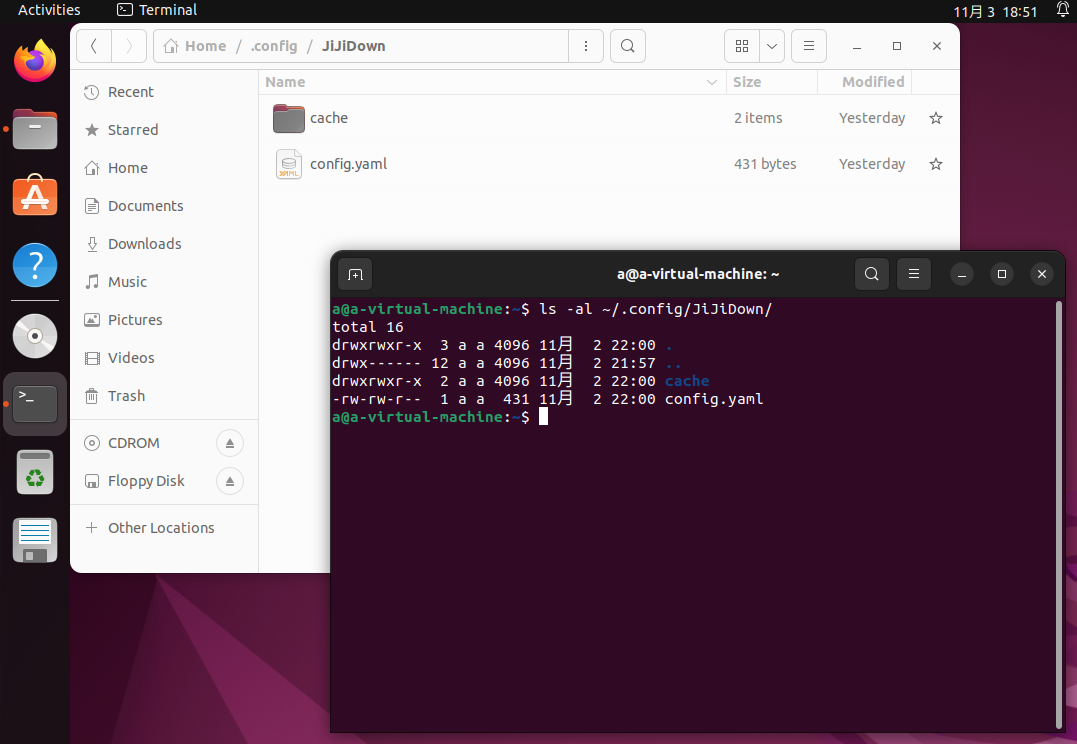Select the cache folder name

[x=329, y=118]
